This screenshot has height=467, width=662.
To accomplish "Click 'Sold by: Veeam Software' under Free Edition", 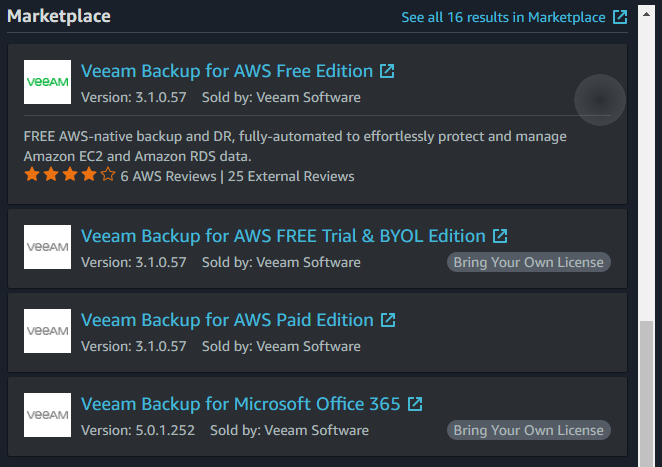I will coord(281,98).
